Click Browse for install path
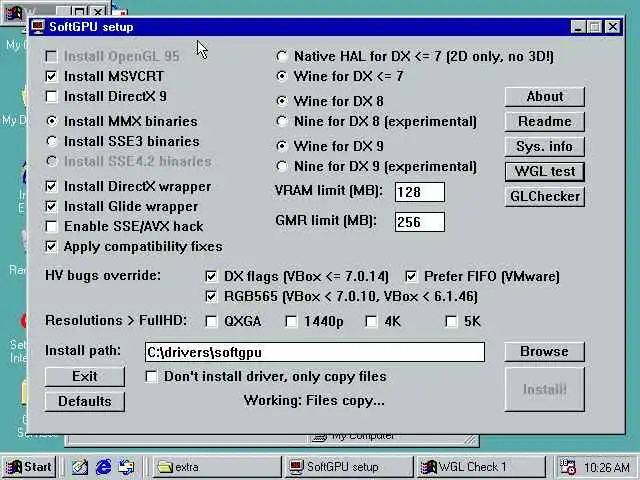This screenshot has width=640, height=480. click(544, 351)
